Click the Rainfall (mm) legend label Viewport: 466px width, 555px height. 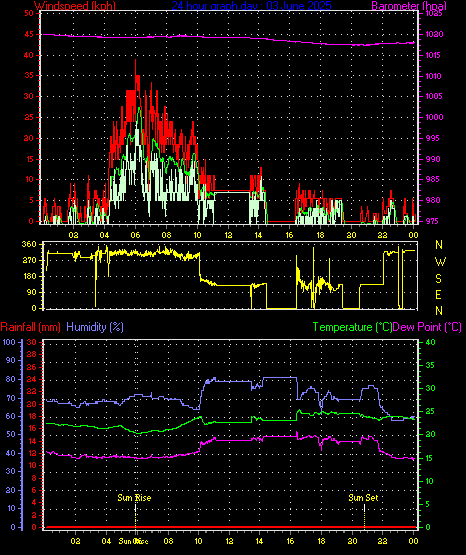pos(30,327)
